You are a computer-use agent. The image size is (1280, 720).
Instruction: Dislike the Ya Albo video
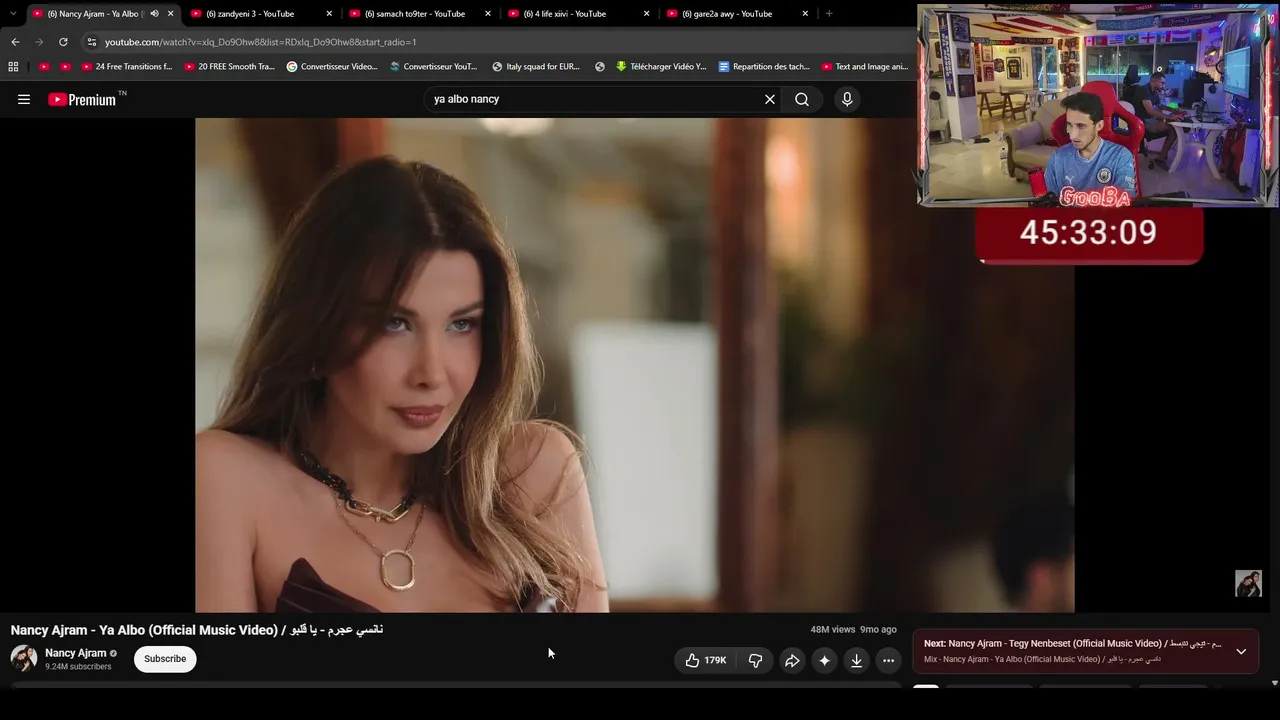point(756,660)
